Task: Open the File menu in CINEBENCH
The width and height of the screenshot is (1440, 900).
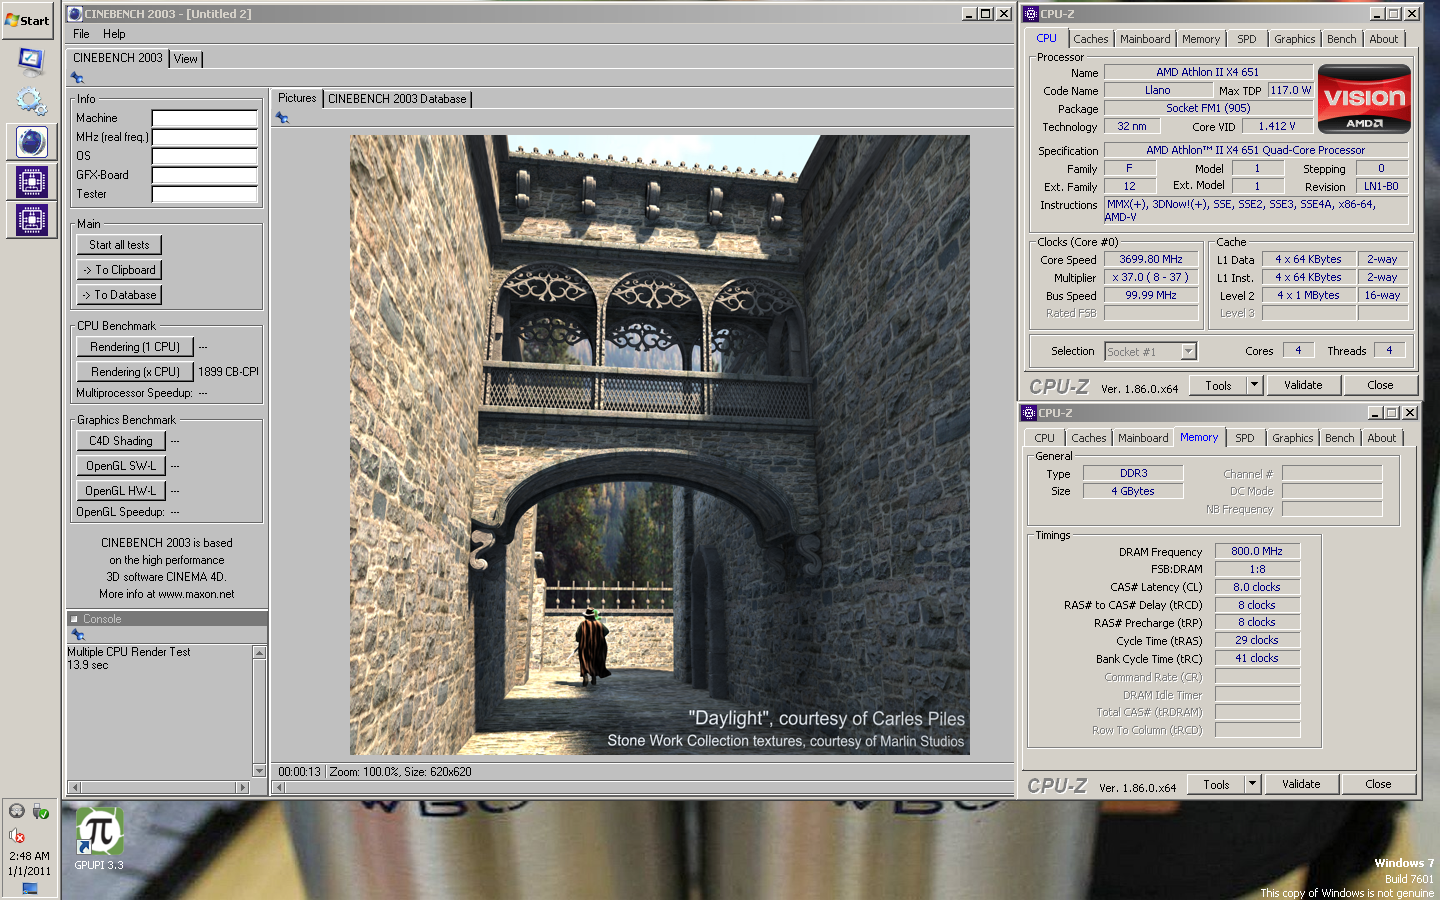Action: click(x=81, y=34)
